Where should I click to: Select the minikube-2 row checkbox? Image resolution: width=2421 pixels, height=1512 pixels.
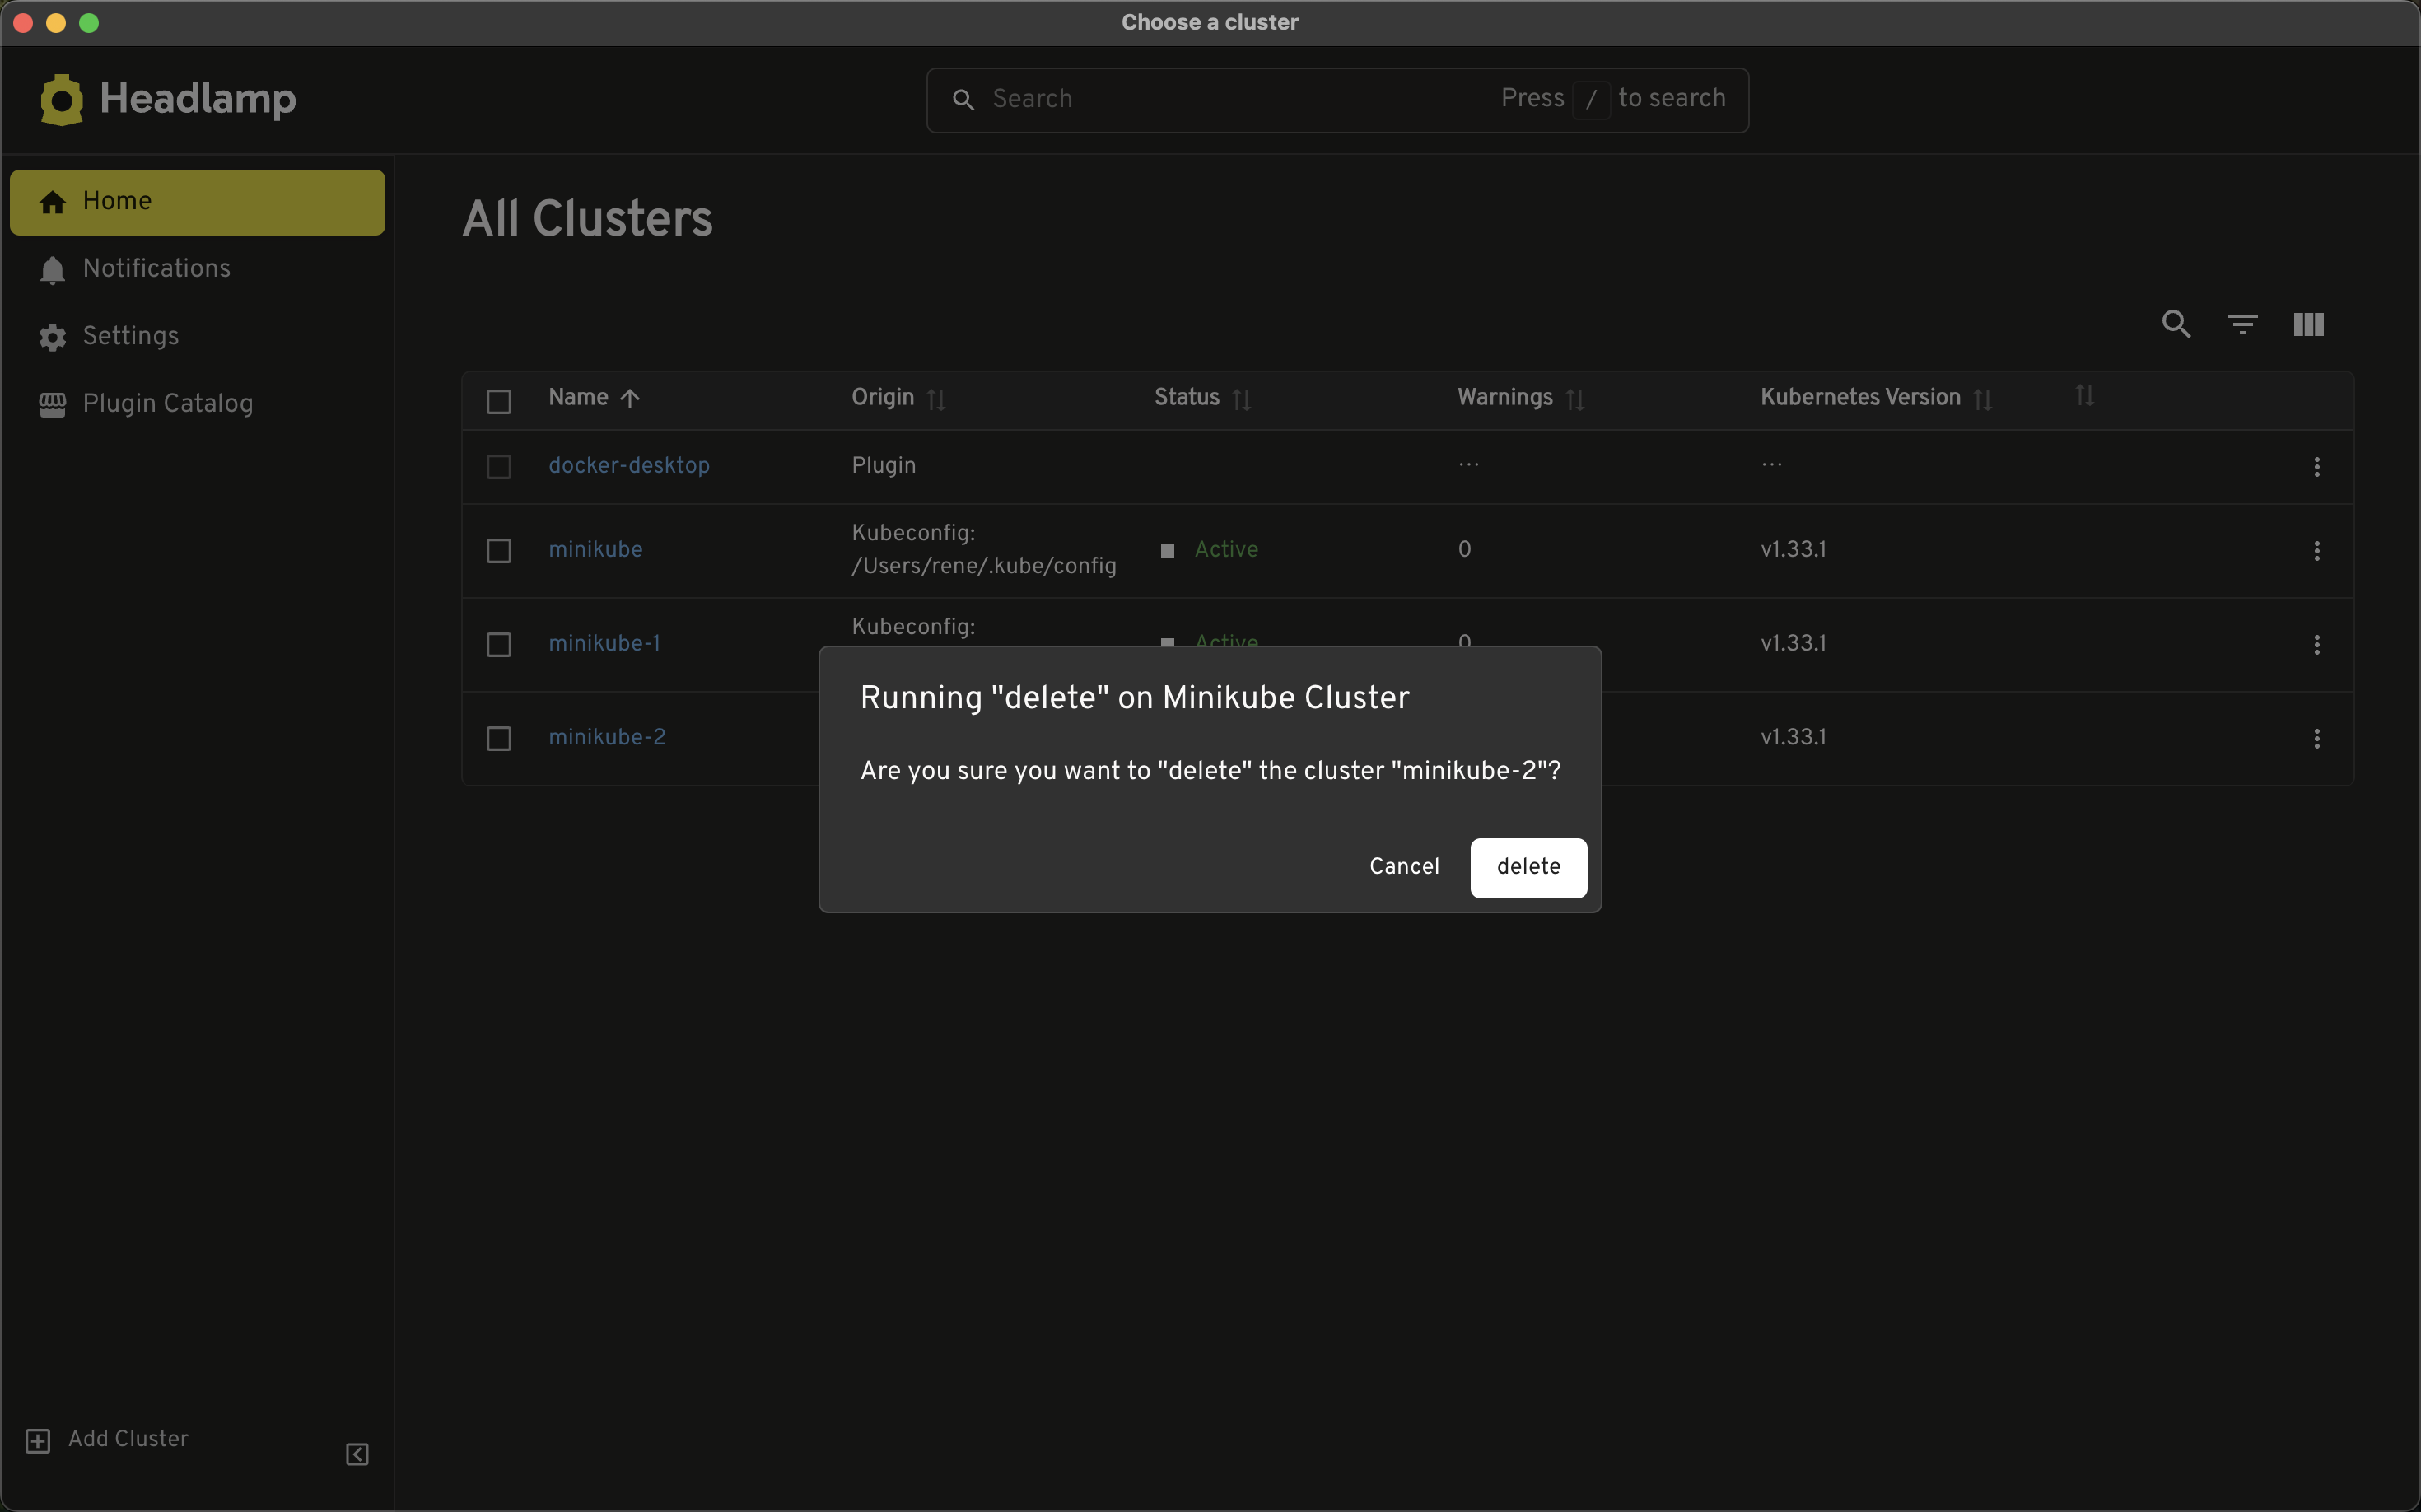(499, 738)
